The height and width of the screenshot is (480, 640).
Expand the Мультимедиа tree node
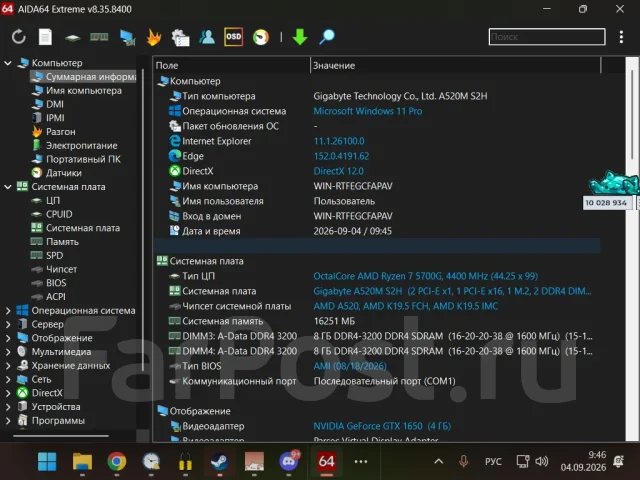pyautogui.click(x=8, y=352)
